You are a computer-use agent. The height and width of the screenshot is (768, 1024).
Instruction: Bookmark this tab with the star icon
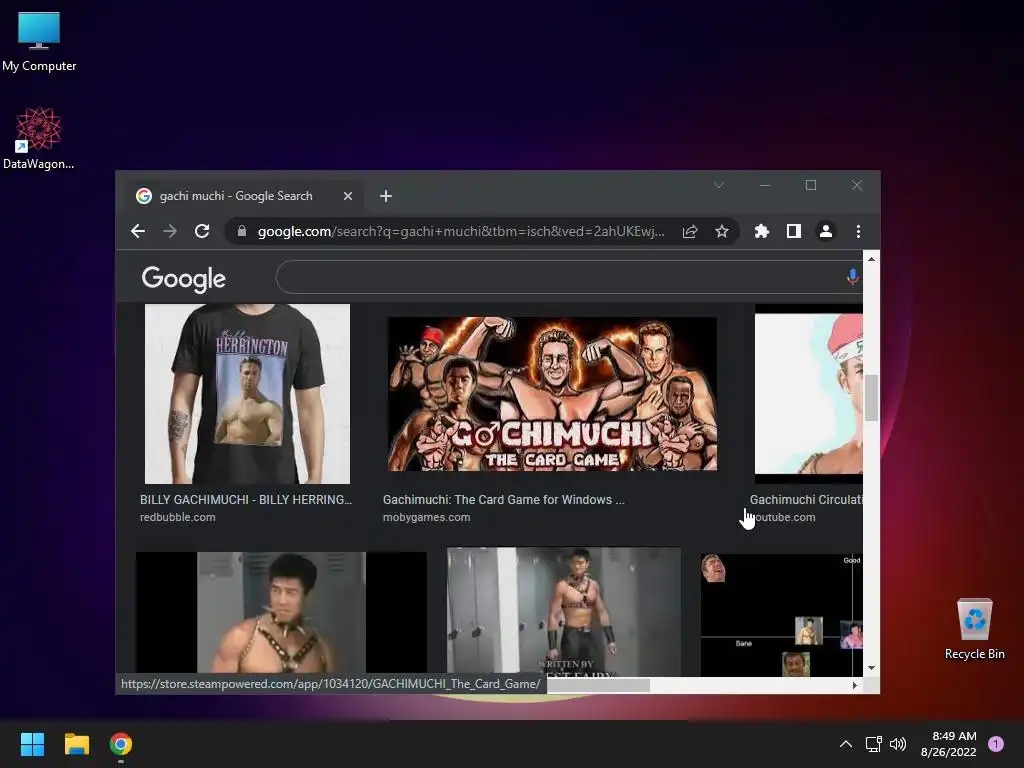pos(722,231)
